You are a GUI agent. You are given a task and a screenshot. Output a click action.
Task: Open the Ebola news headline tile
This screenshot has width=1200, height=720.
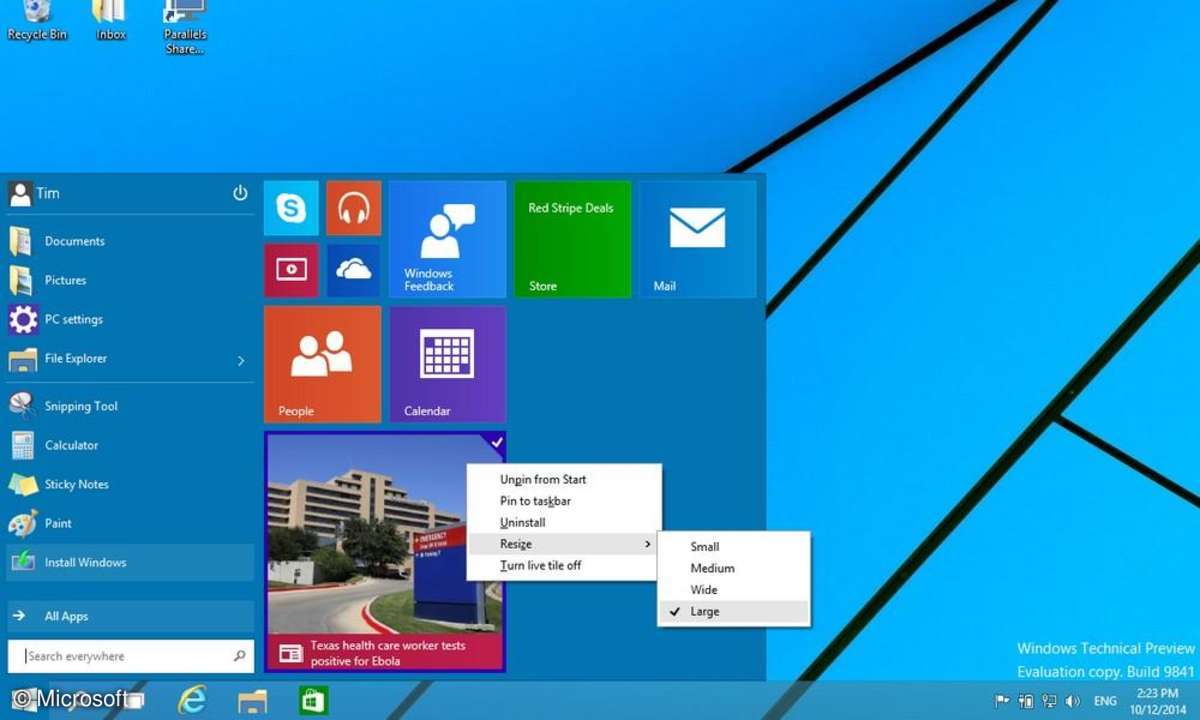[385, 552]
